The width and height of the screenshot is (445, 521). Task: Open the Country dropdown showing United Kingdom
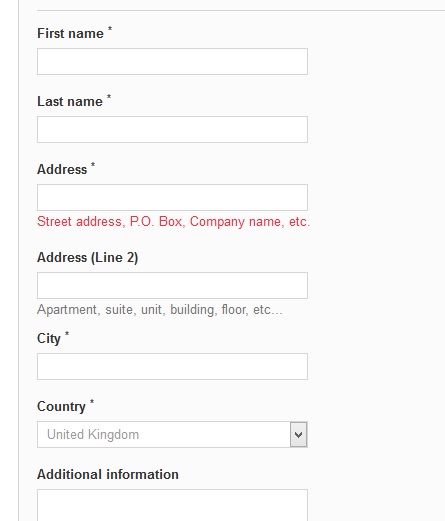(x=172, y=434)
